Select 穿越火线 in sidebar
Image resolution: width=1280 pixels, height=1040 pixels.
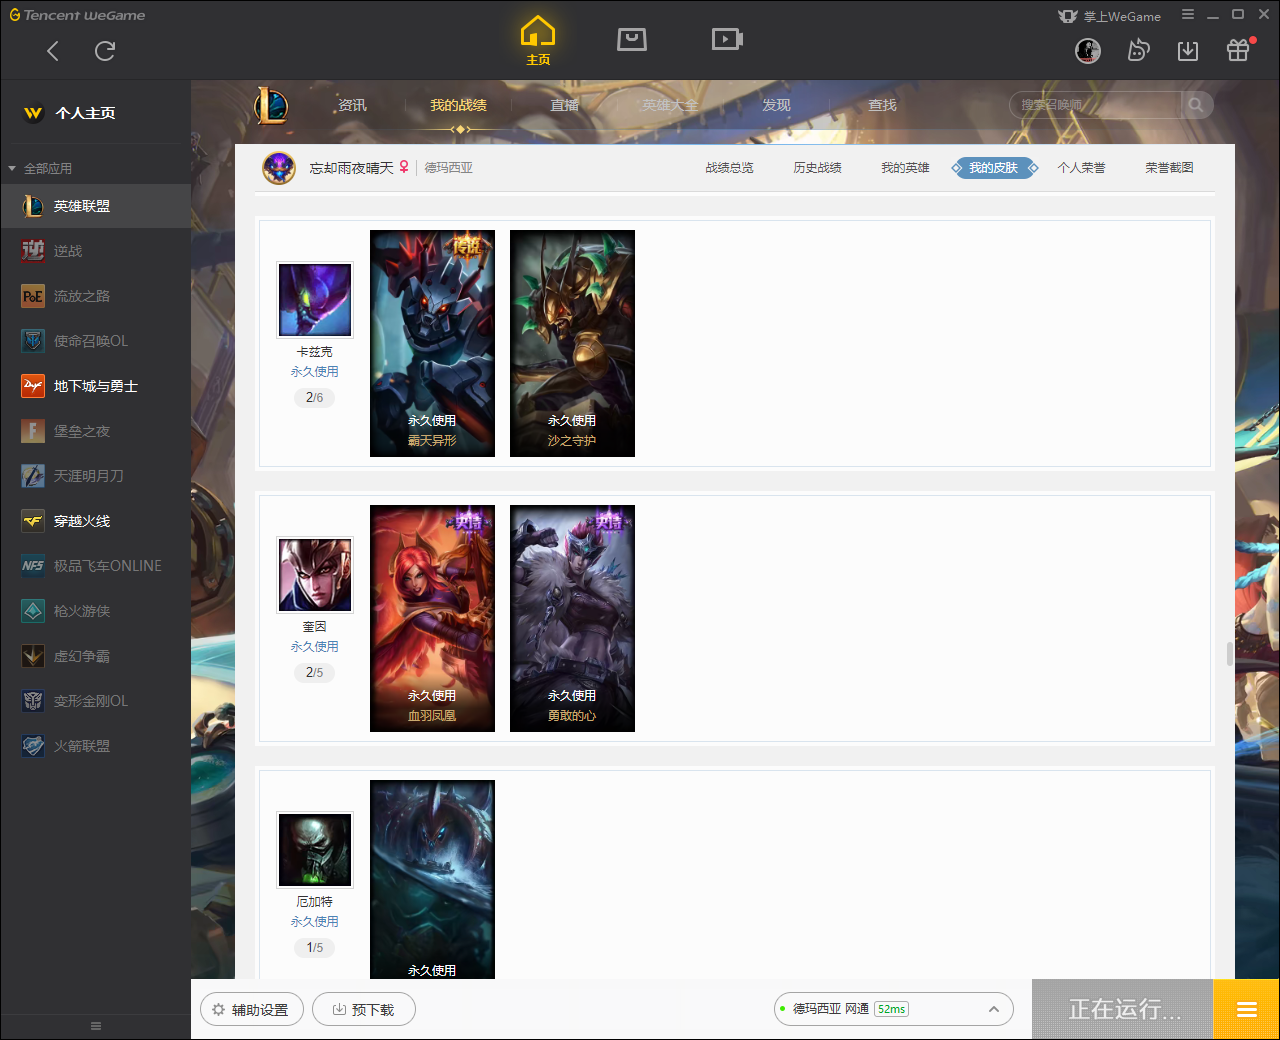click(96, 521)
